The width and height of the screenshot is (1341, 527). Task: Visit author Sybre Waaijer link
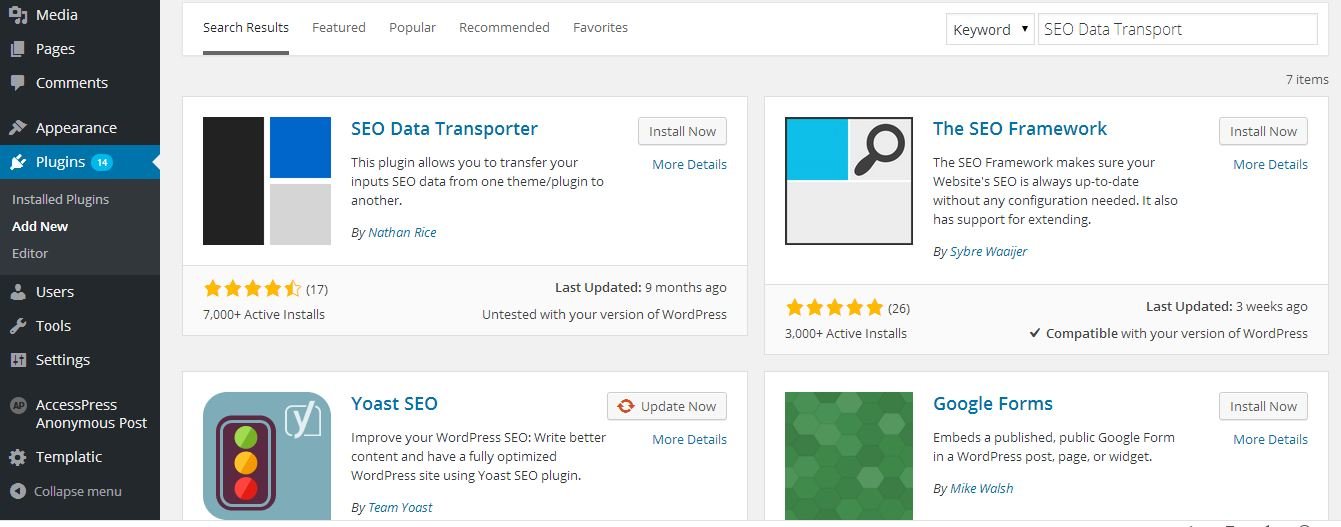click(988, 251)
